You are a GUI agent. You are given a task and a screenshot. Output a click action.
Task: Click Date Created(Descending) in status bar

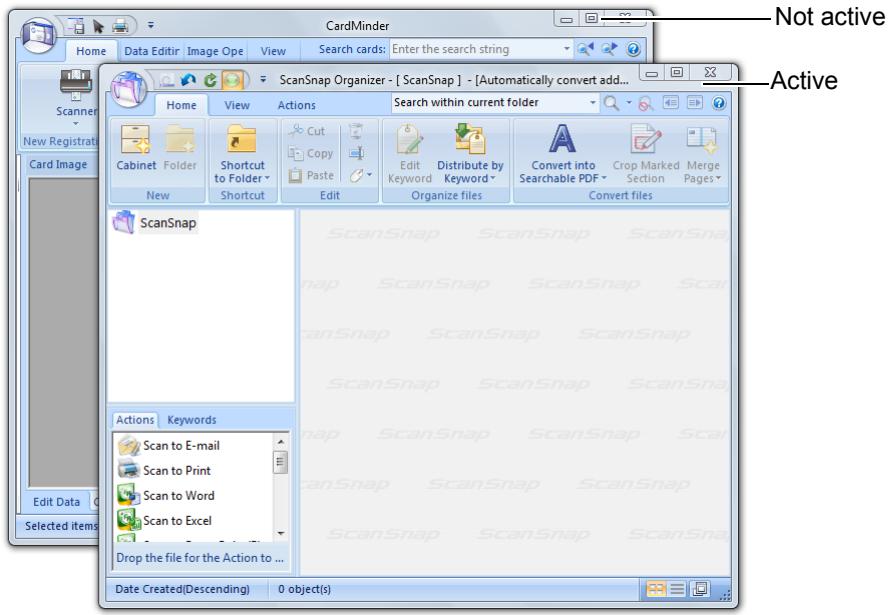pos(182,589)
